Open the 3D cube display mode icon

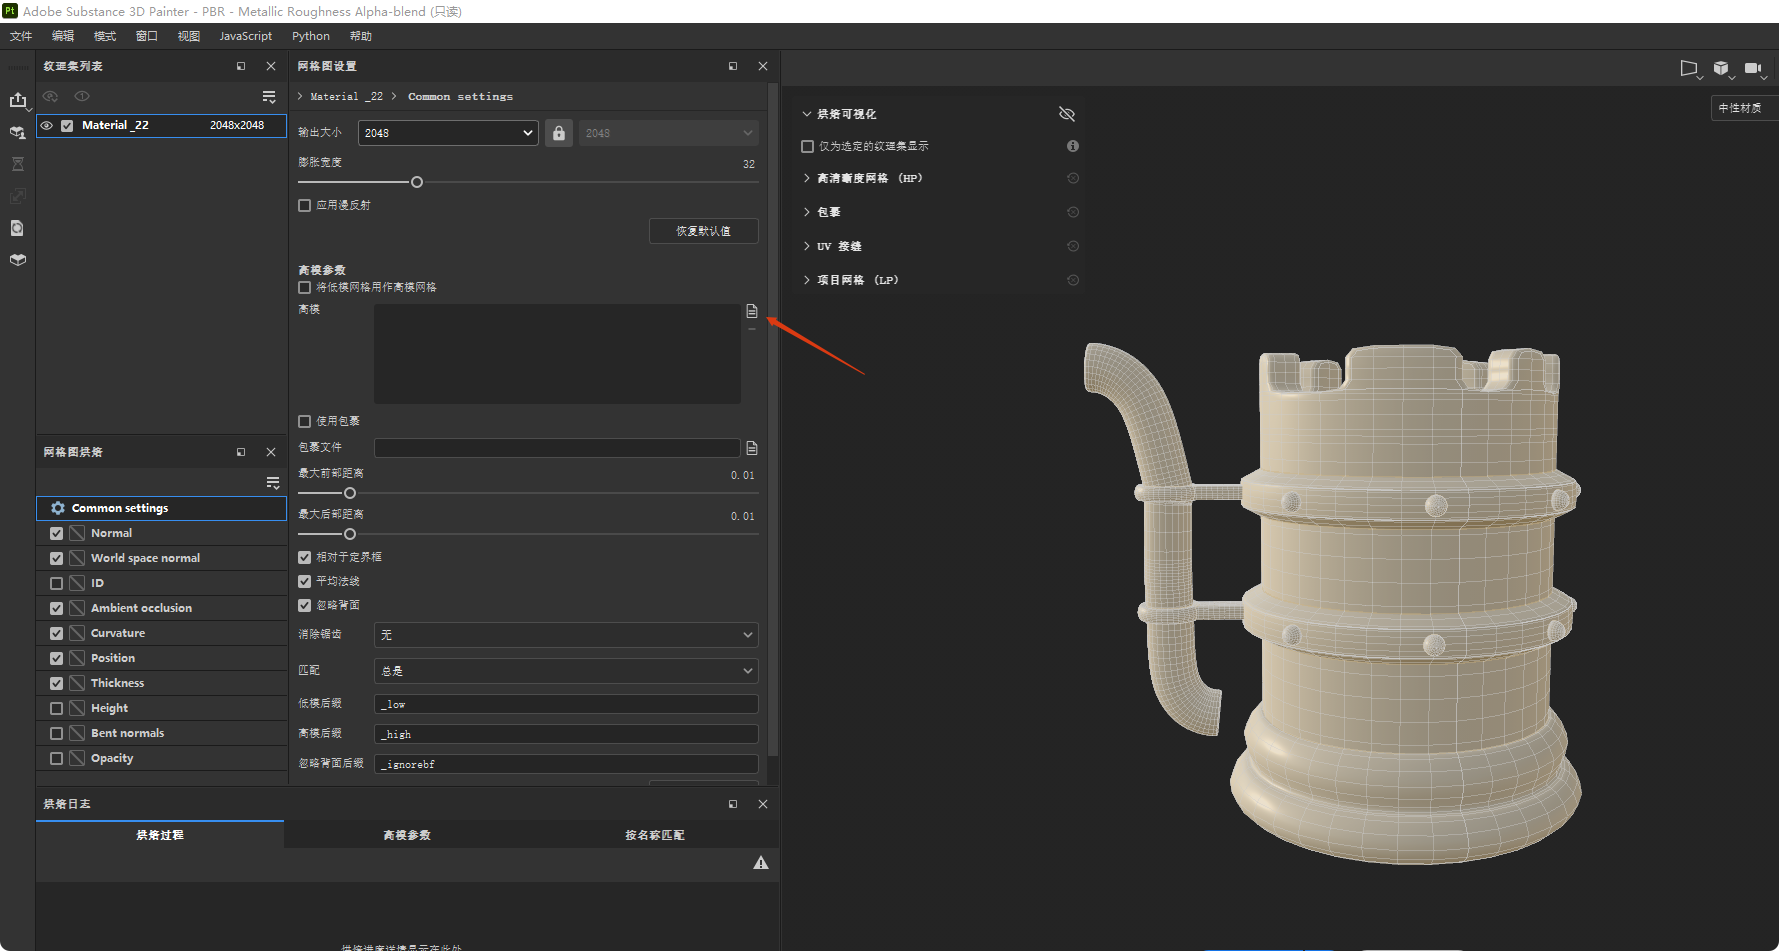pyautogui.click(x=1722, y=68)
